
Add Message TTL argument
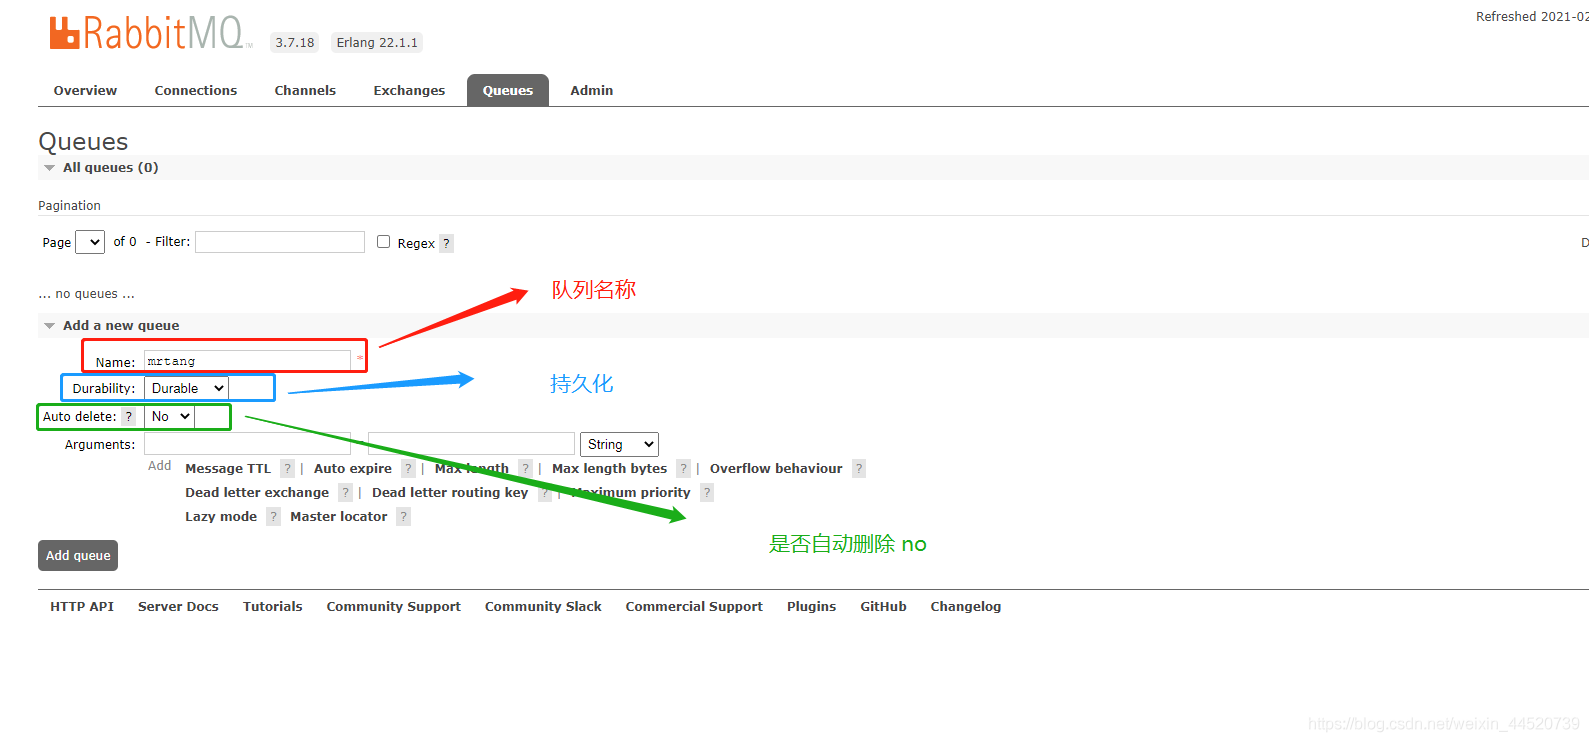pyautogui.click(x=228, y=469)
